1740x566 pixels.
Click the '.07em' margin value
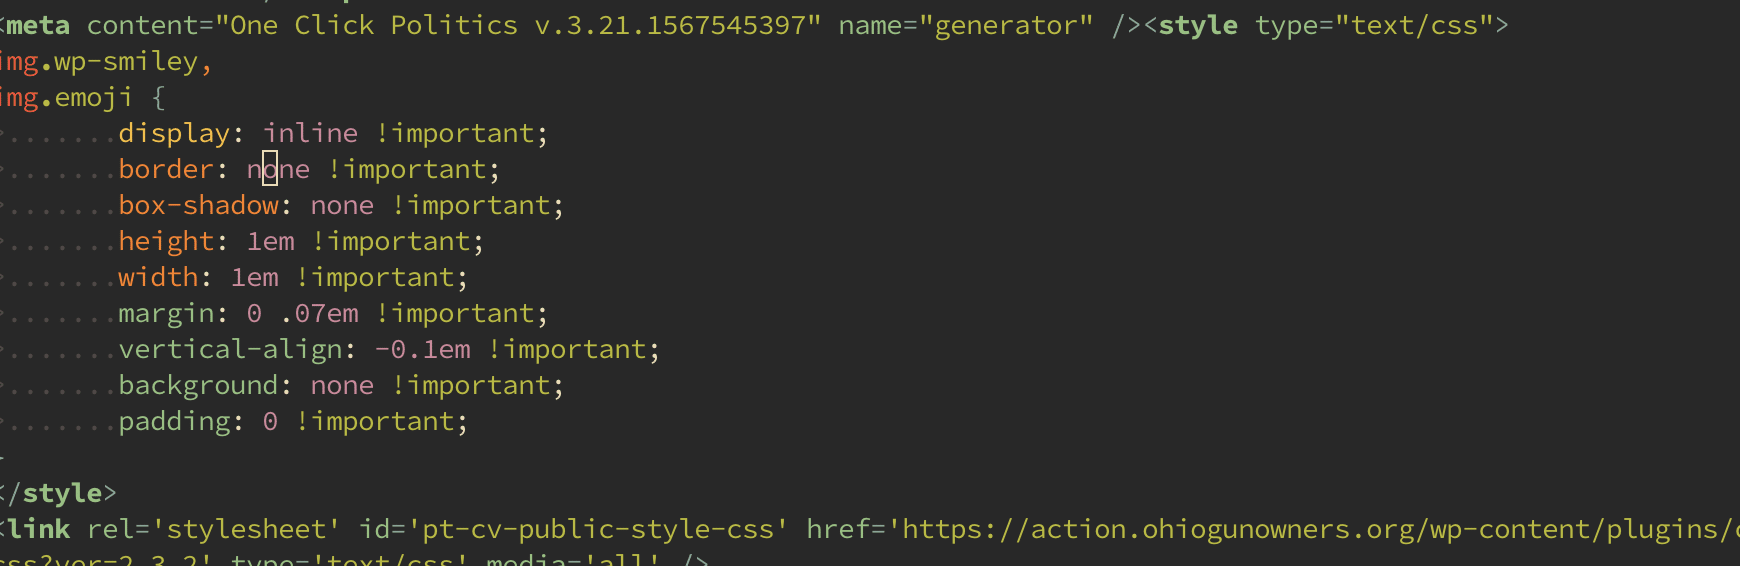(318, 314)
